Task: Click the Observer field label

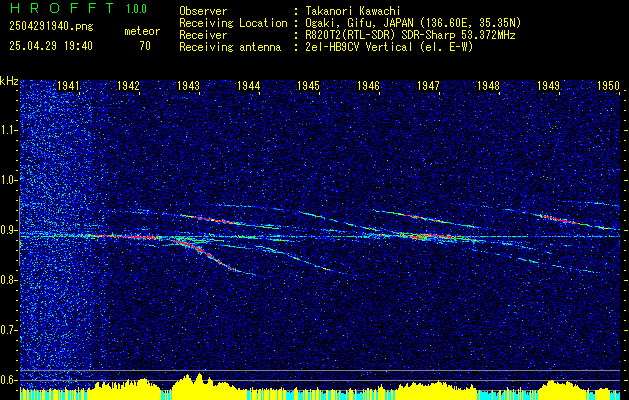Action: coord(203,12)
